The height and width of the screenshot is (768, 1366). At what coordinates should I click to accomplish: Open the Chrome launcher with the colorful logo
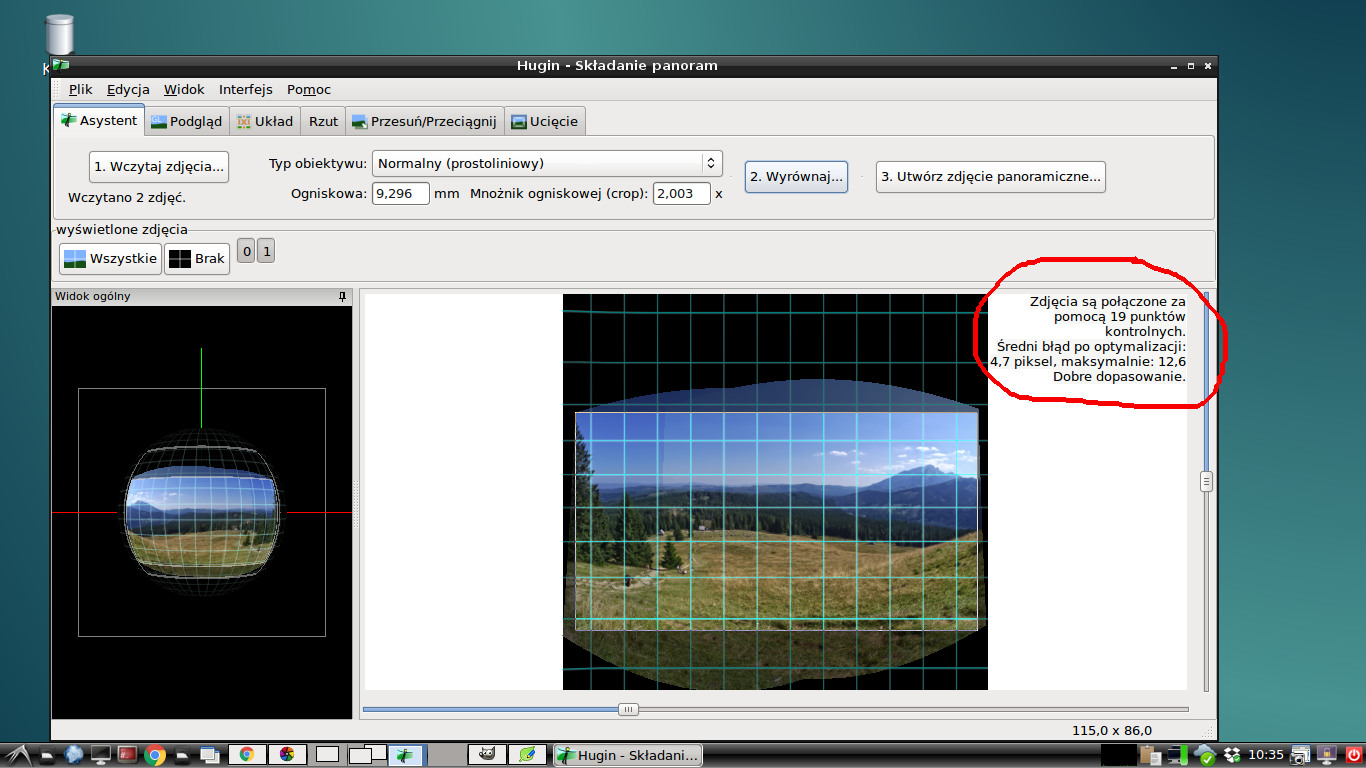tap(155, 755)
